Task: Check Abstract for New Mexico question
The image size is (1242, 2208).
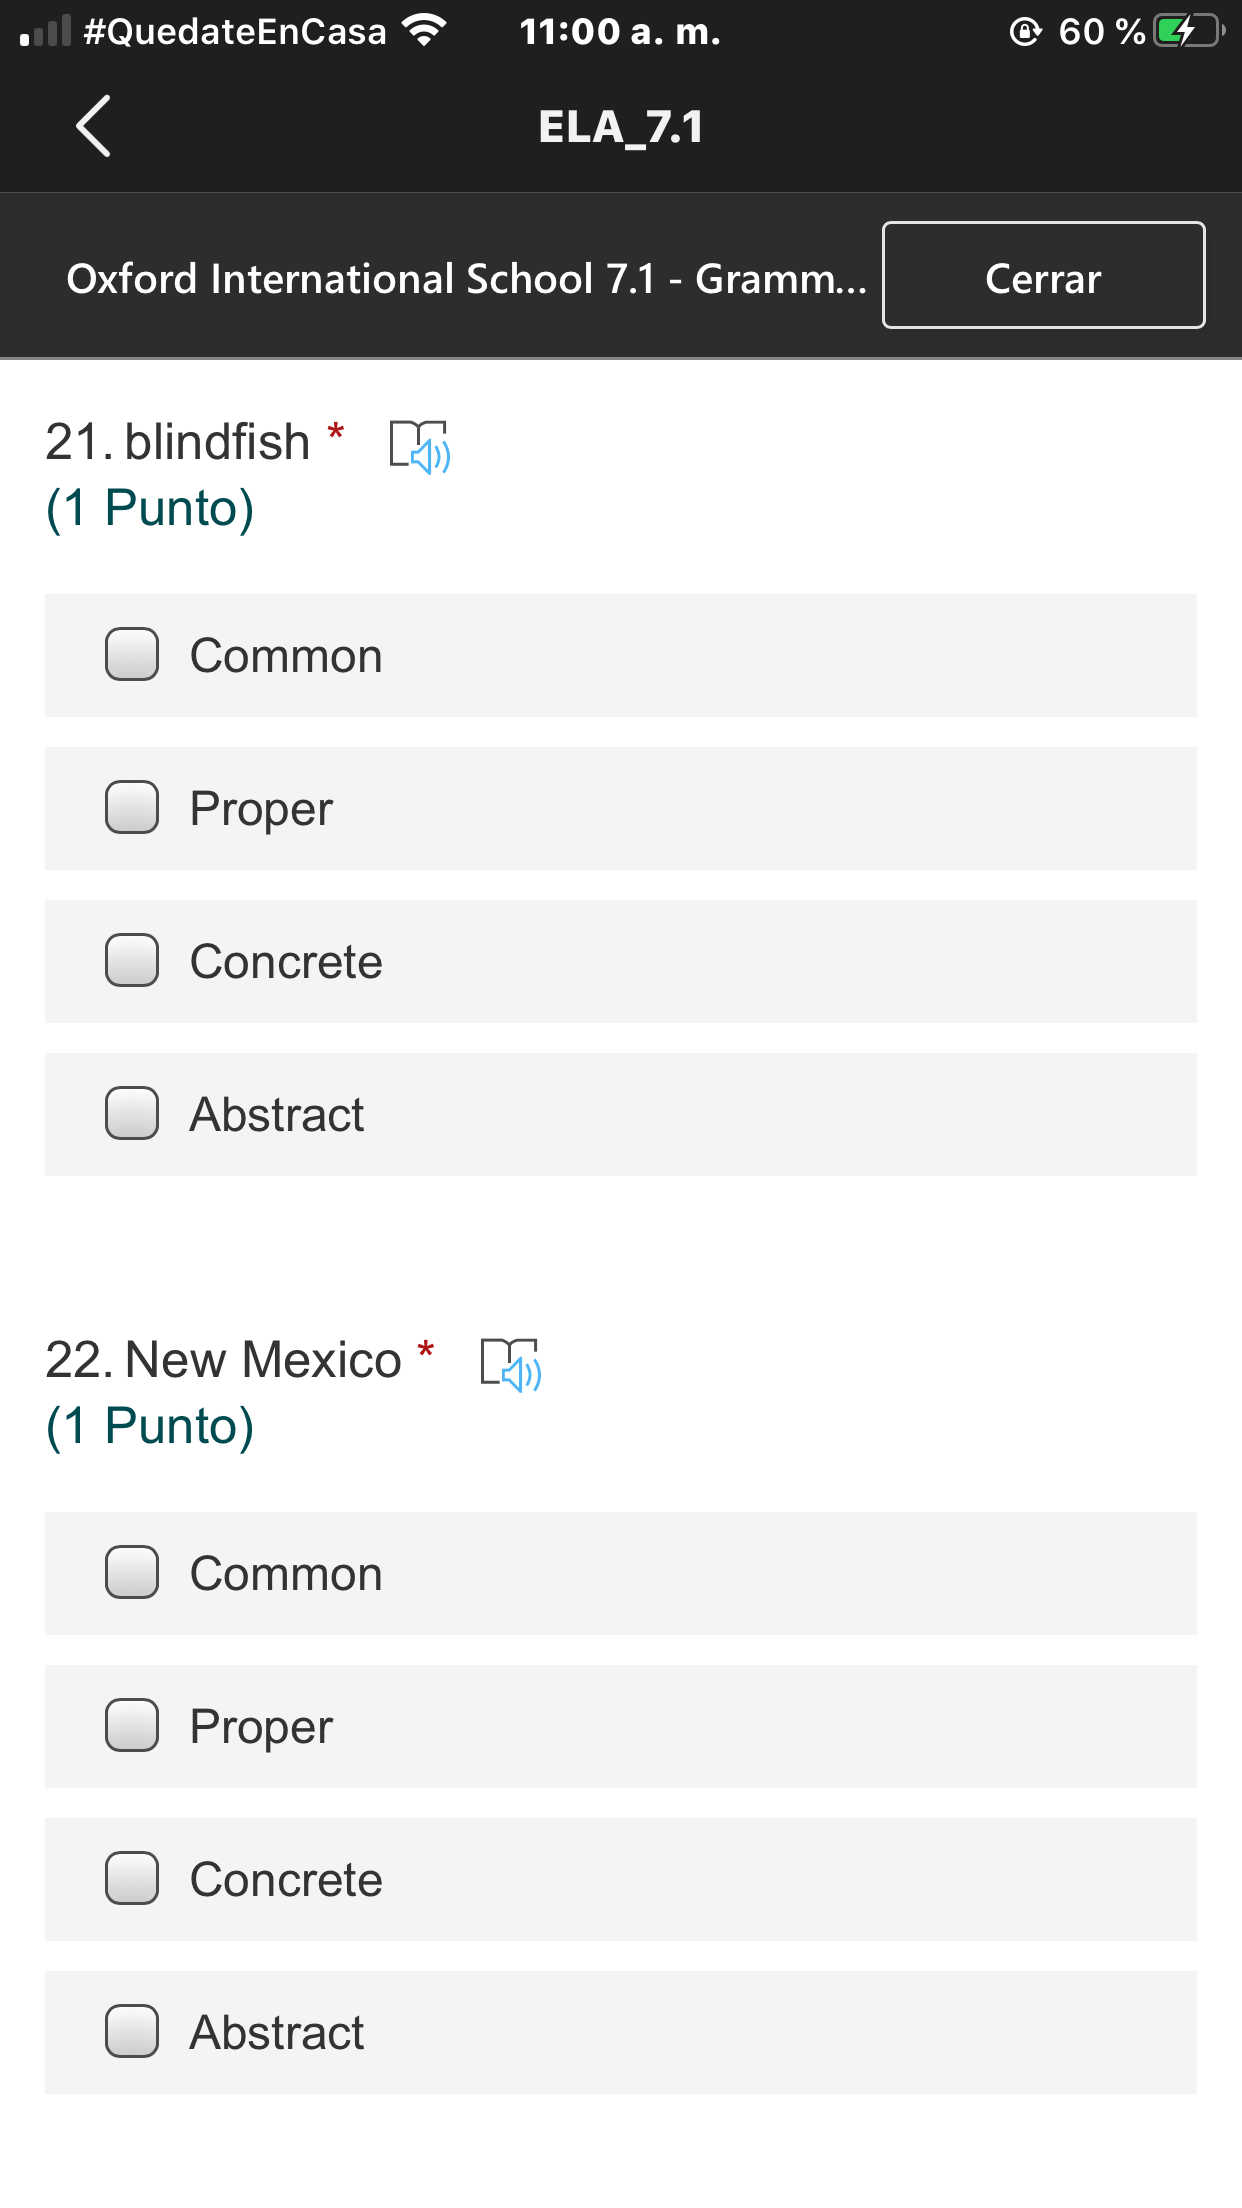Action: pos(132,2032)
